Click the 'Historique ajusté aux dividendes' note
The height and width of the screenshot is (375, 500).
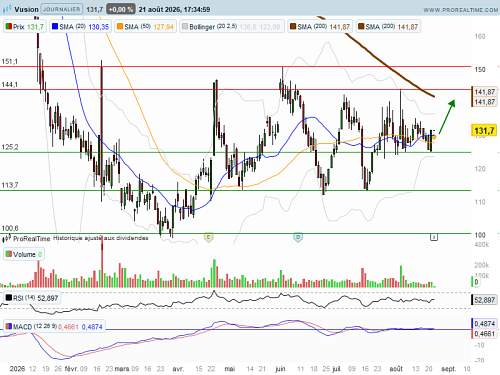[x=101, y=238]
